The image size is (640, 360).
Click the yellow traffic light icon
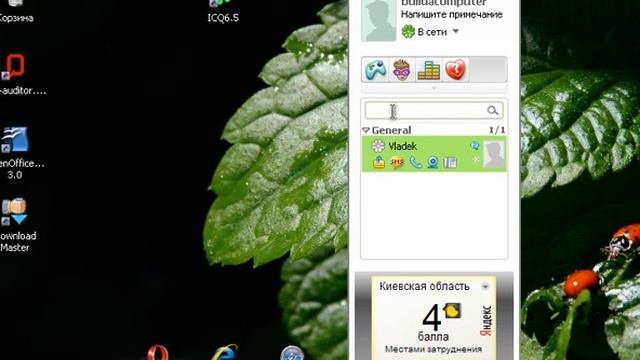452,311
